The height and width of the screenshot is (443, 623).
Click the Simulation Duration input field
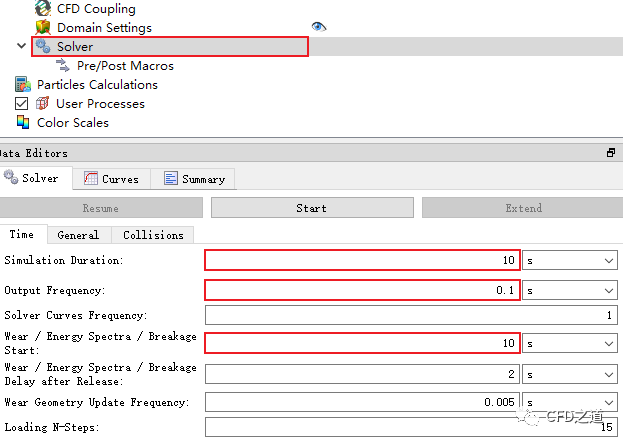362,261
